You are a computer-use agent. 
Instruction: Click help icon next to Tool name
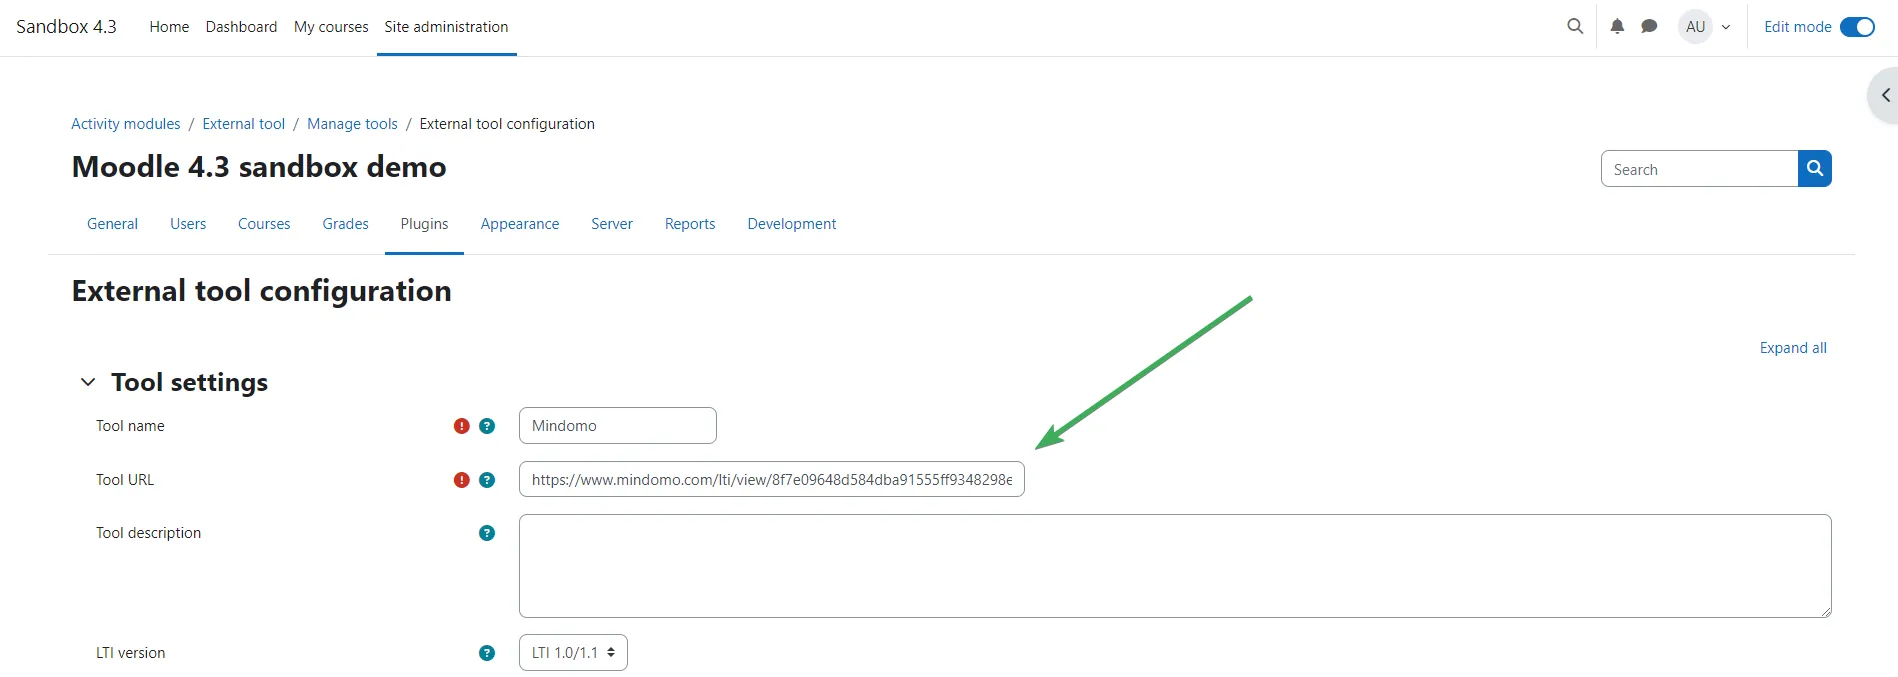click(487, 426)
